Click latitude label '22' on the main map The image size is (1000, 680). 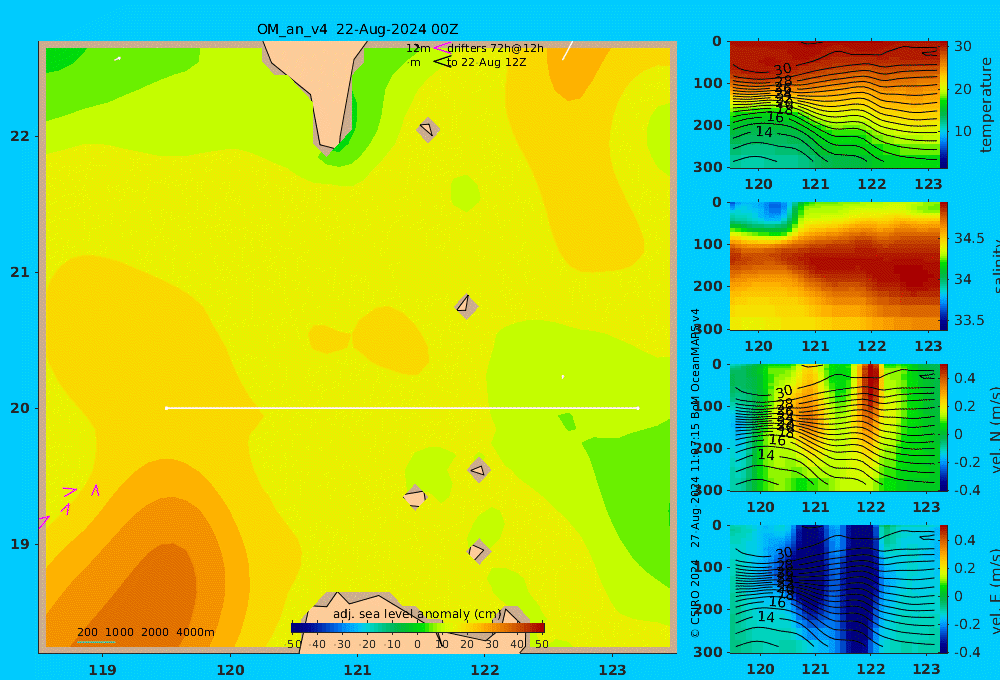[x=20, y=136]
